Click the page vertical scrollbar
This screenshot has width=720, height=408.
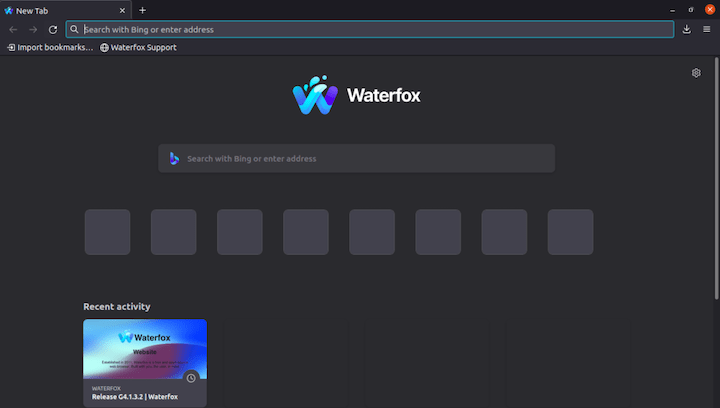click(716, 179)
